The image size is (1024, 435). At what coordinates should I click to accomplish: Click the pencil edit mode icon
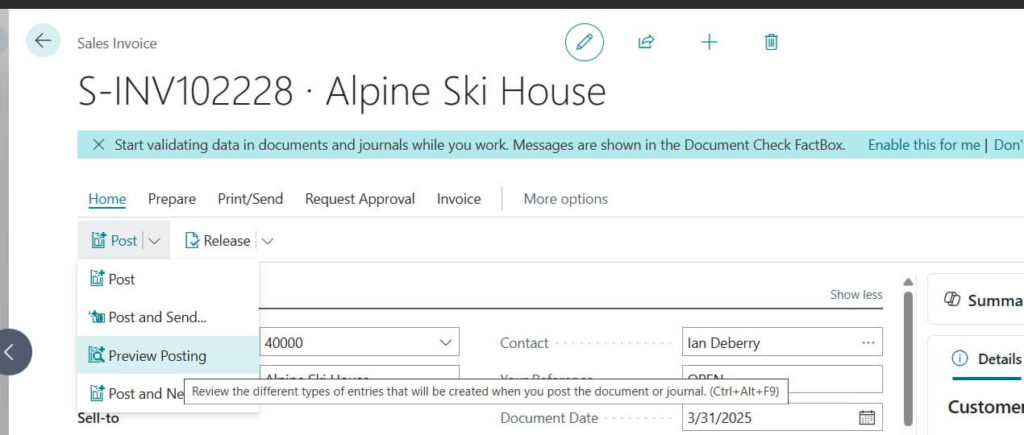(584, 42)
